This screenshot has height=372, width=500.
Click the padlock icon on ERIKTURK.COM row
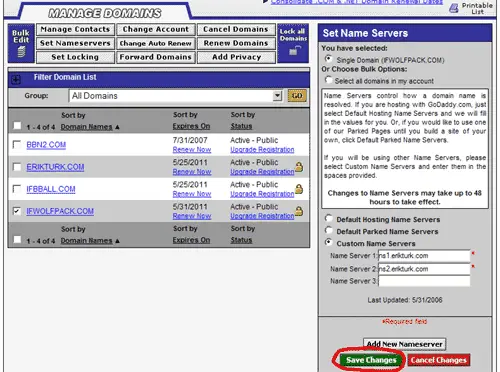tap(299, 166)
